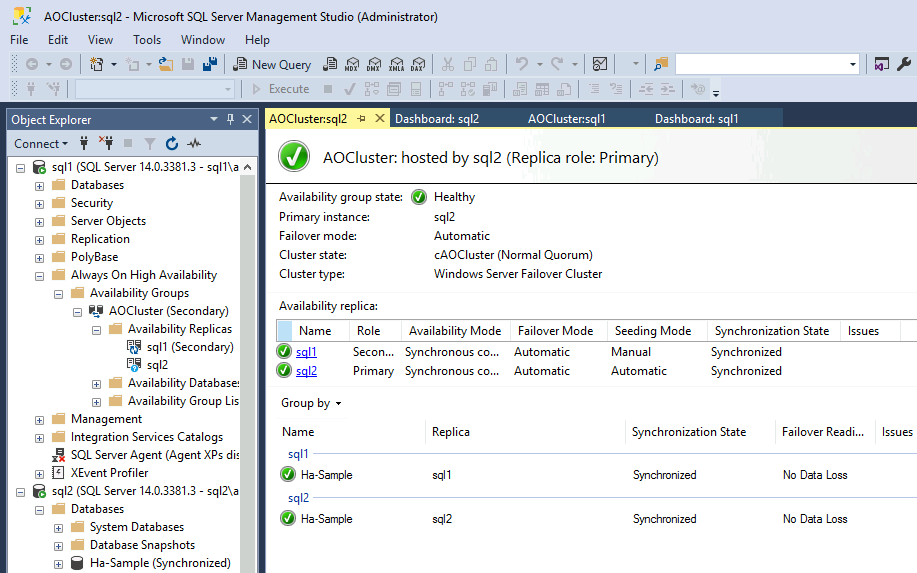Click the sql2 replica link
The width and height of the screenshot is (917, 573).
click(x=306, y=371)
